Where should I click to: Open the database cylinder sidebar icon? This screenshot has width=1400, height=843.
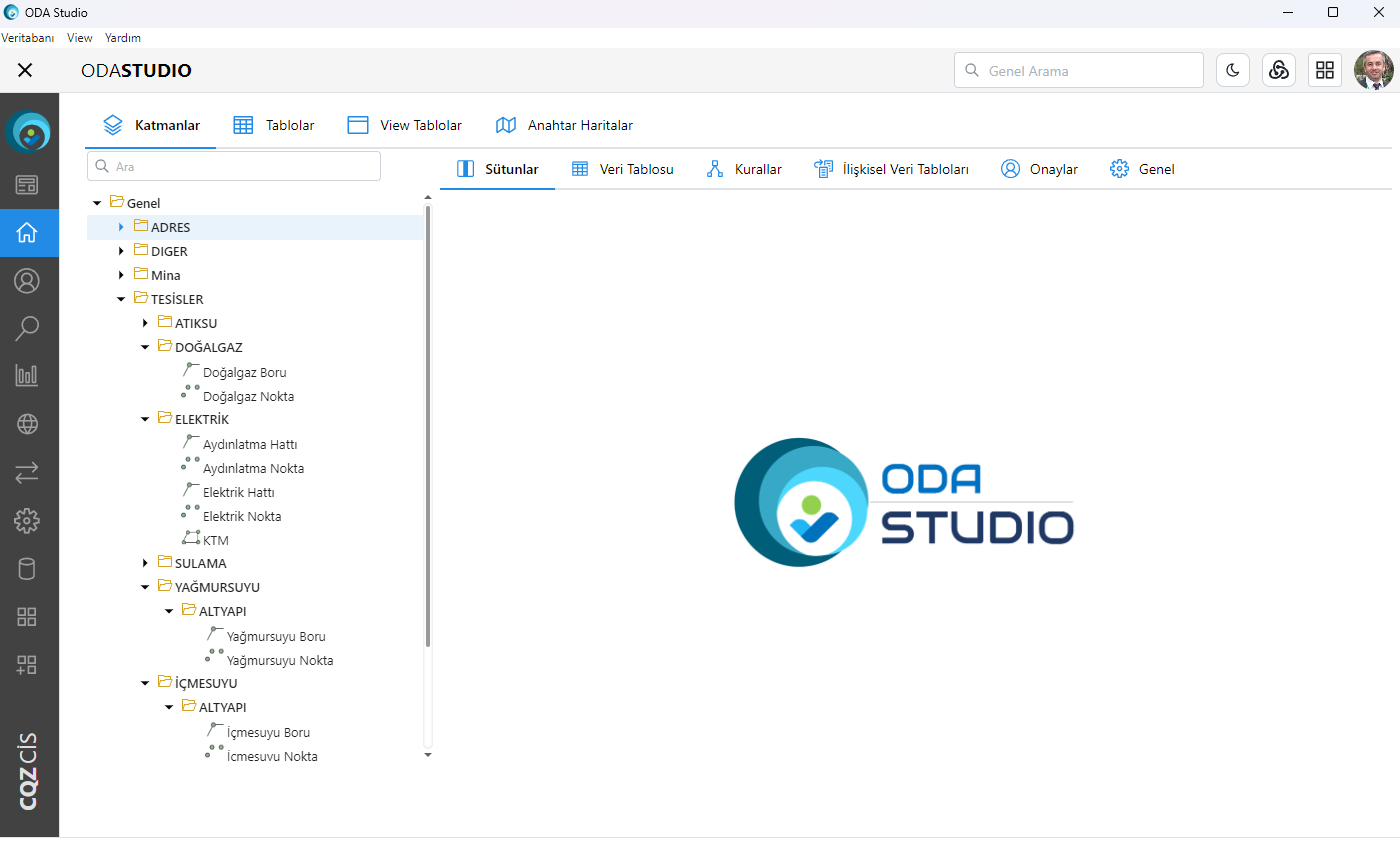28,569
